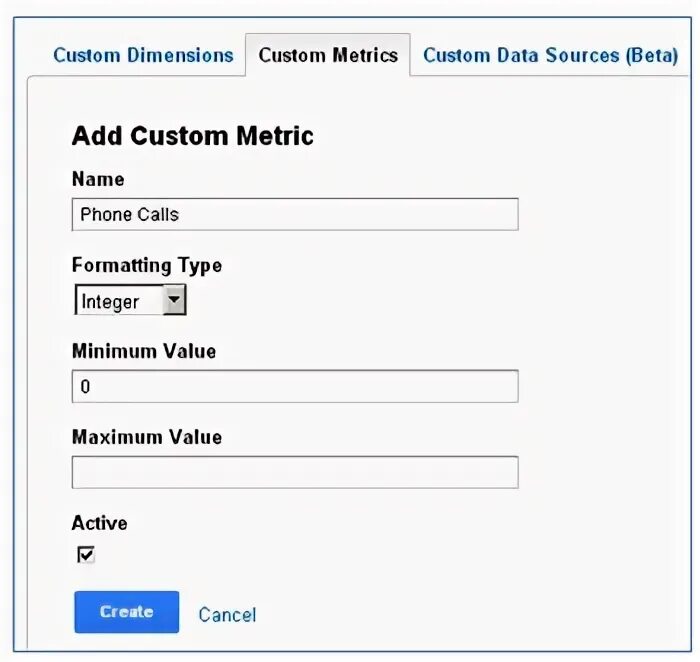This screenshot has width=700, height=662.
Task: Click the dropdown arrow beside Integer
Action: [x=174, y=300]
